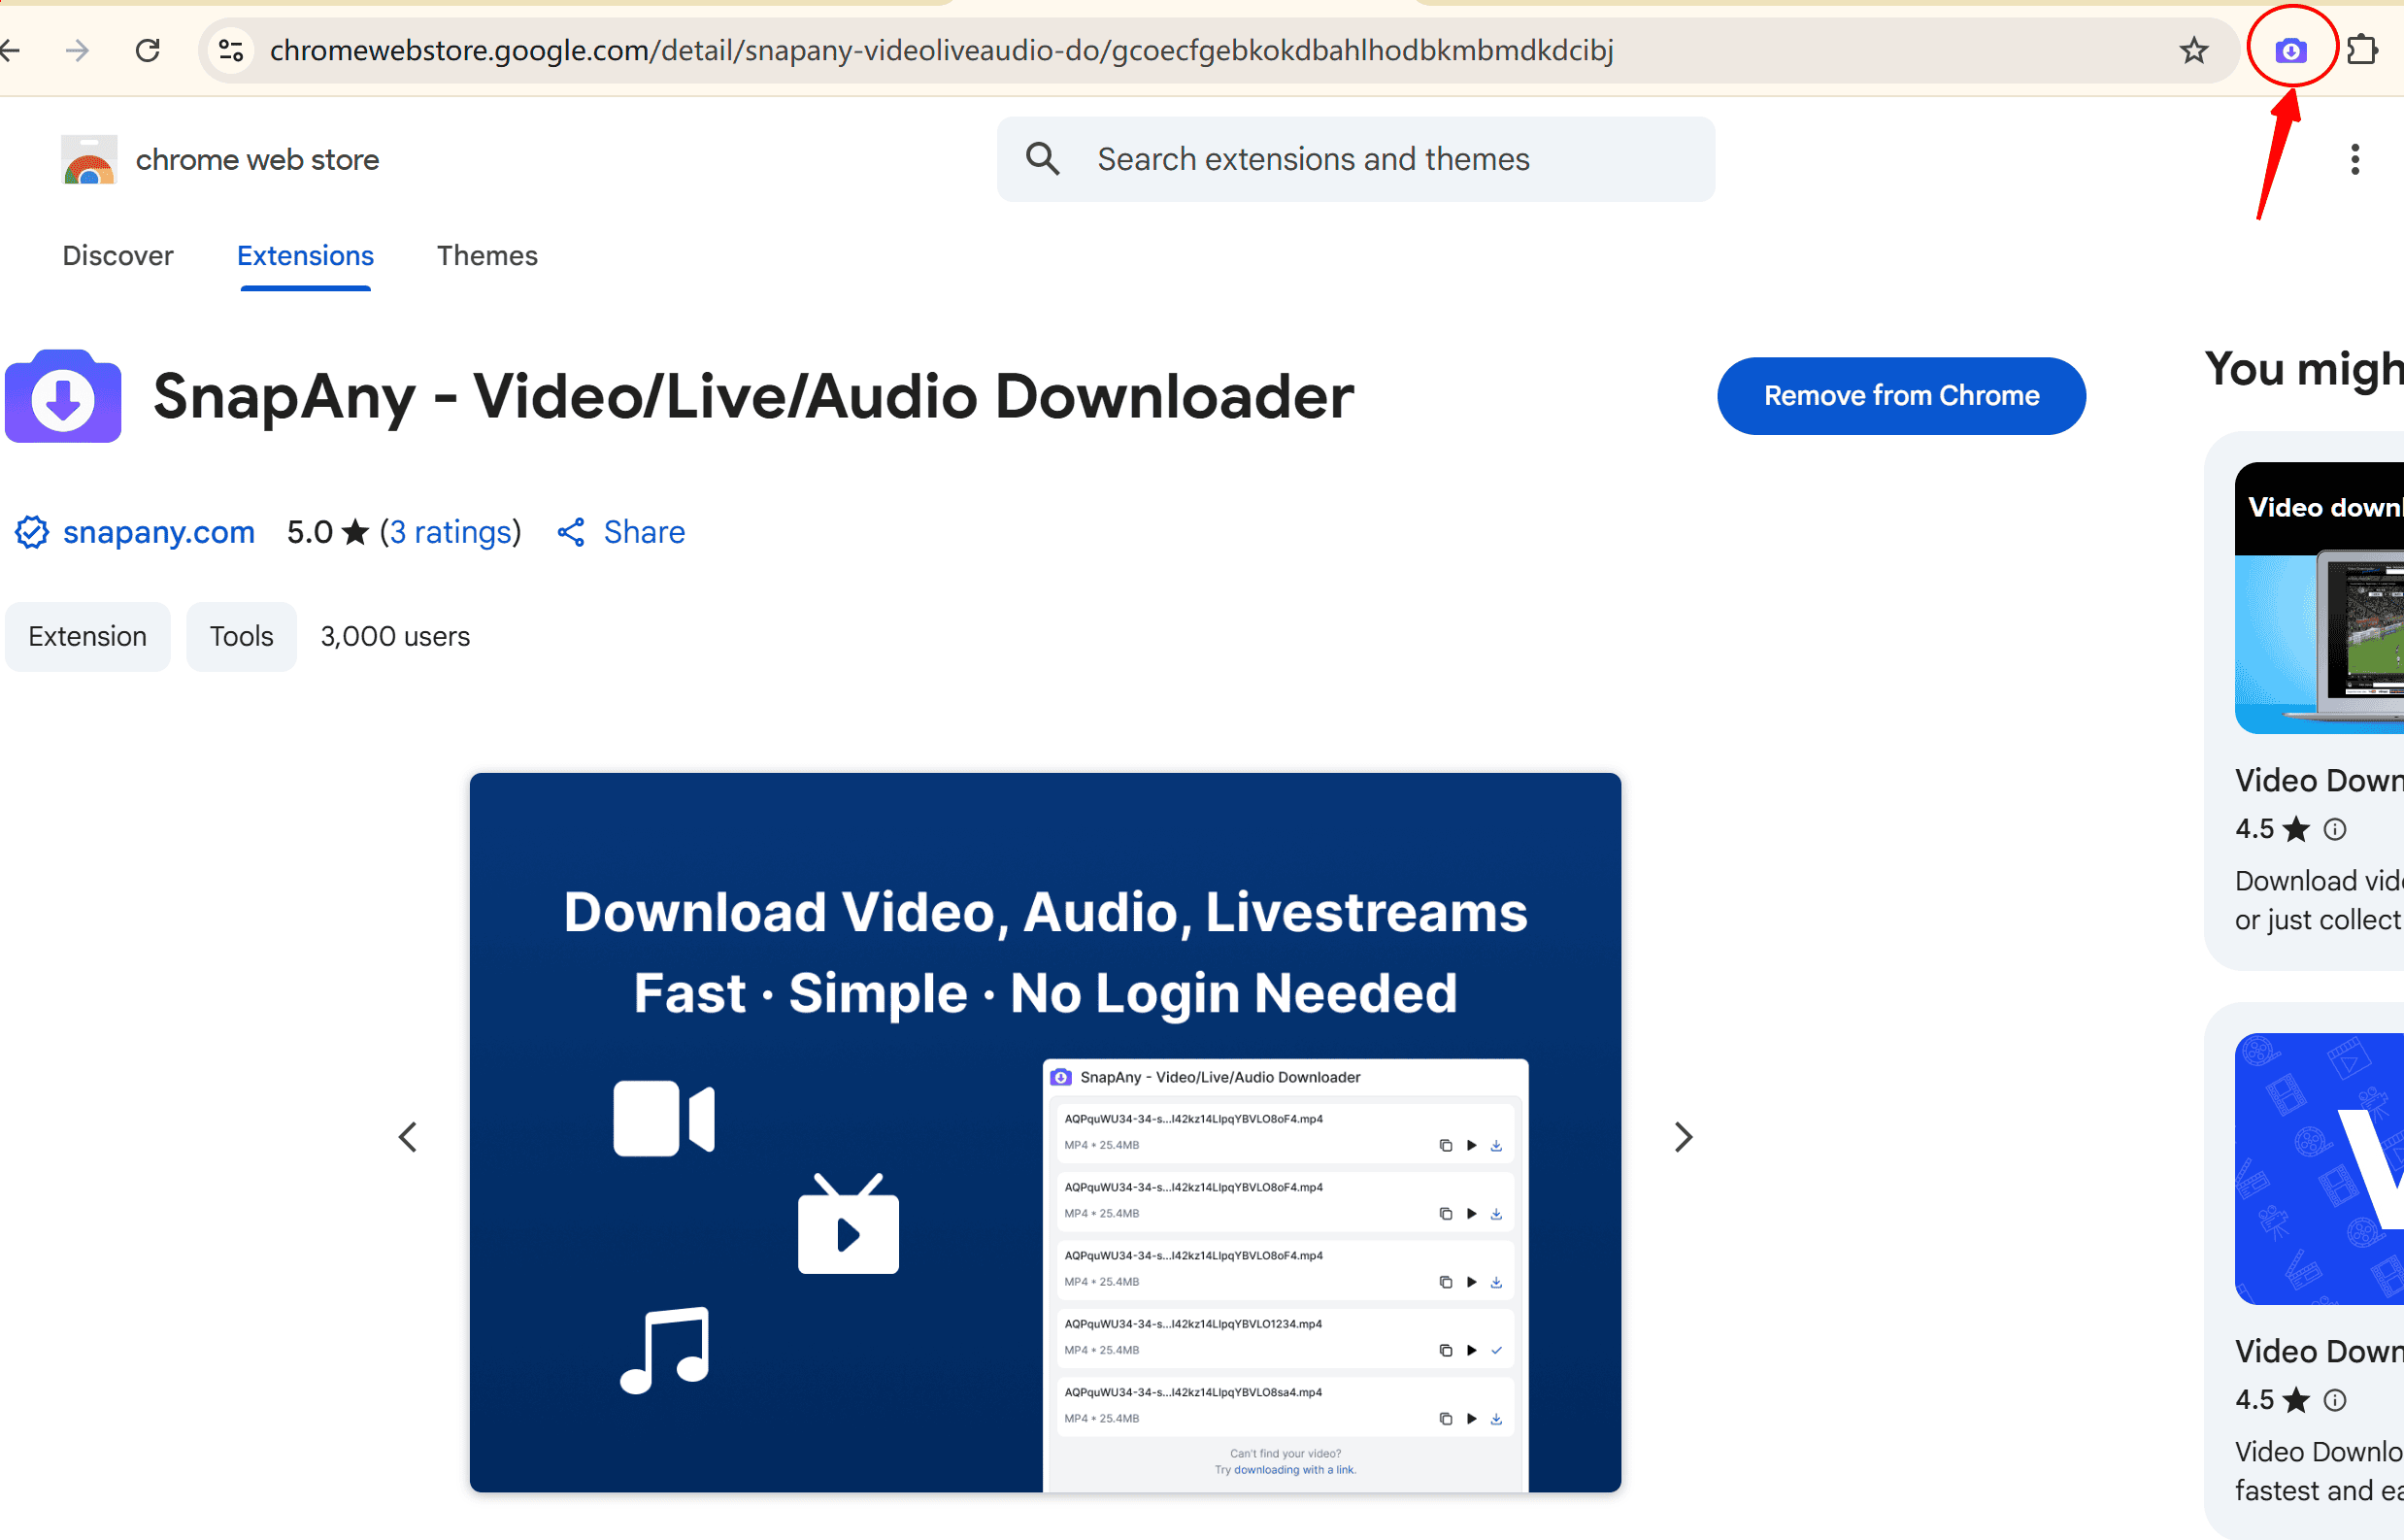Reload the current page
This screenshot has height=1540, width=2404.
point(148,50)
